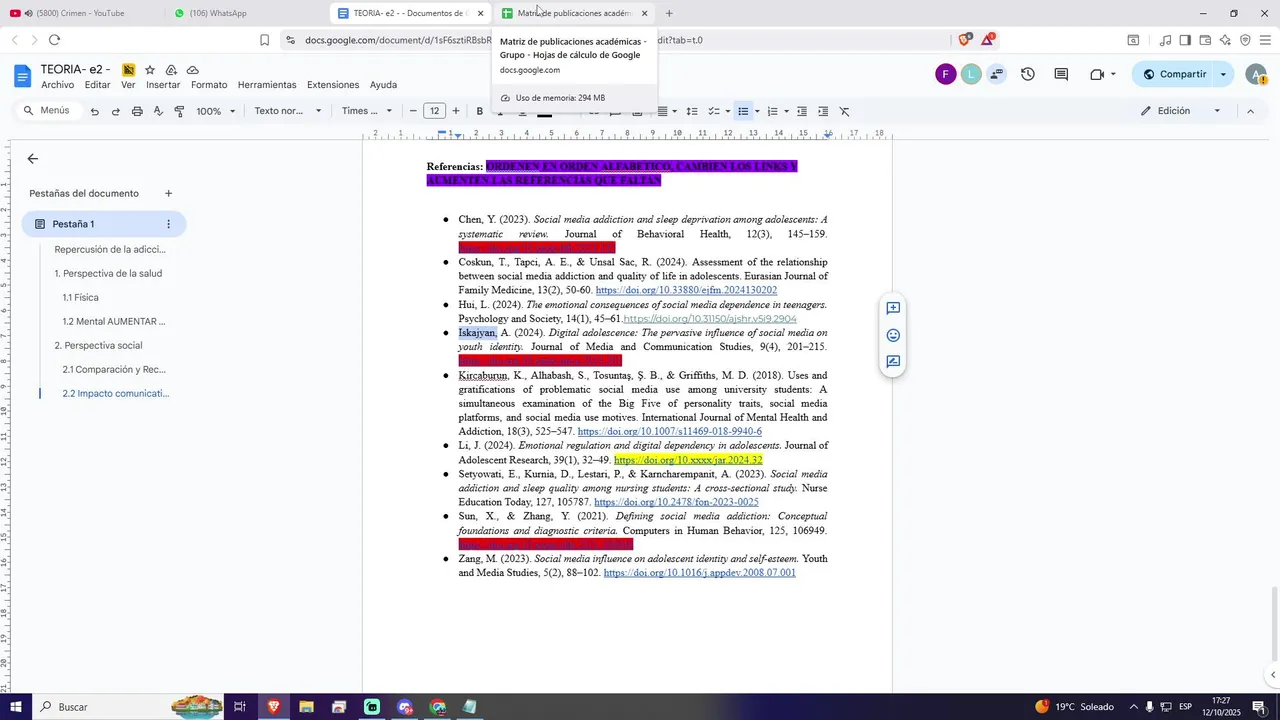The image size is (1280, 720).
Task: Increase font size with plus button
Action: tap(456, 111)
